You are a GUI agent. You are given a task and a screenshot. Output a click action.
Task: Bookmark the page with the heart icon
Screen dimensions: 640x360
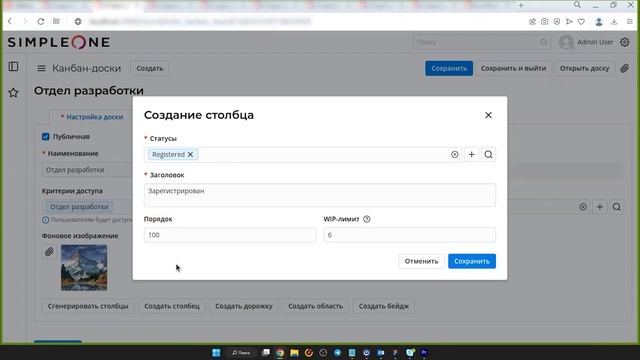(581, 22)
